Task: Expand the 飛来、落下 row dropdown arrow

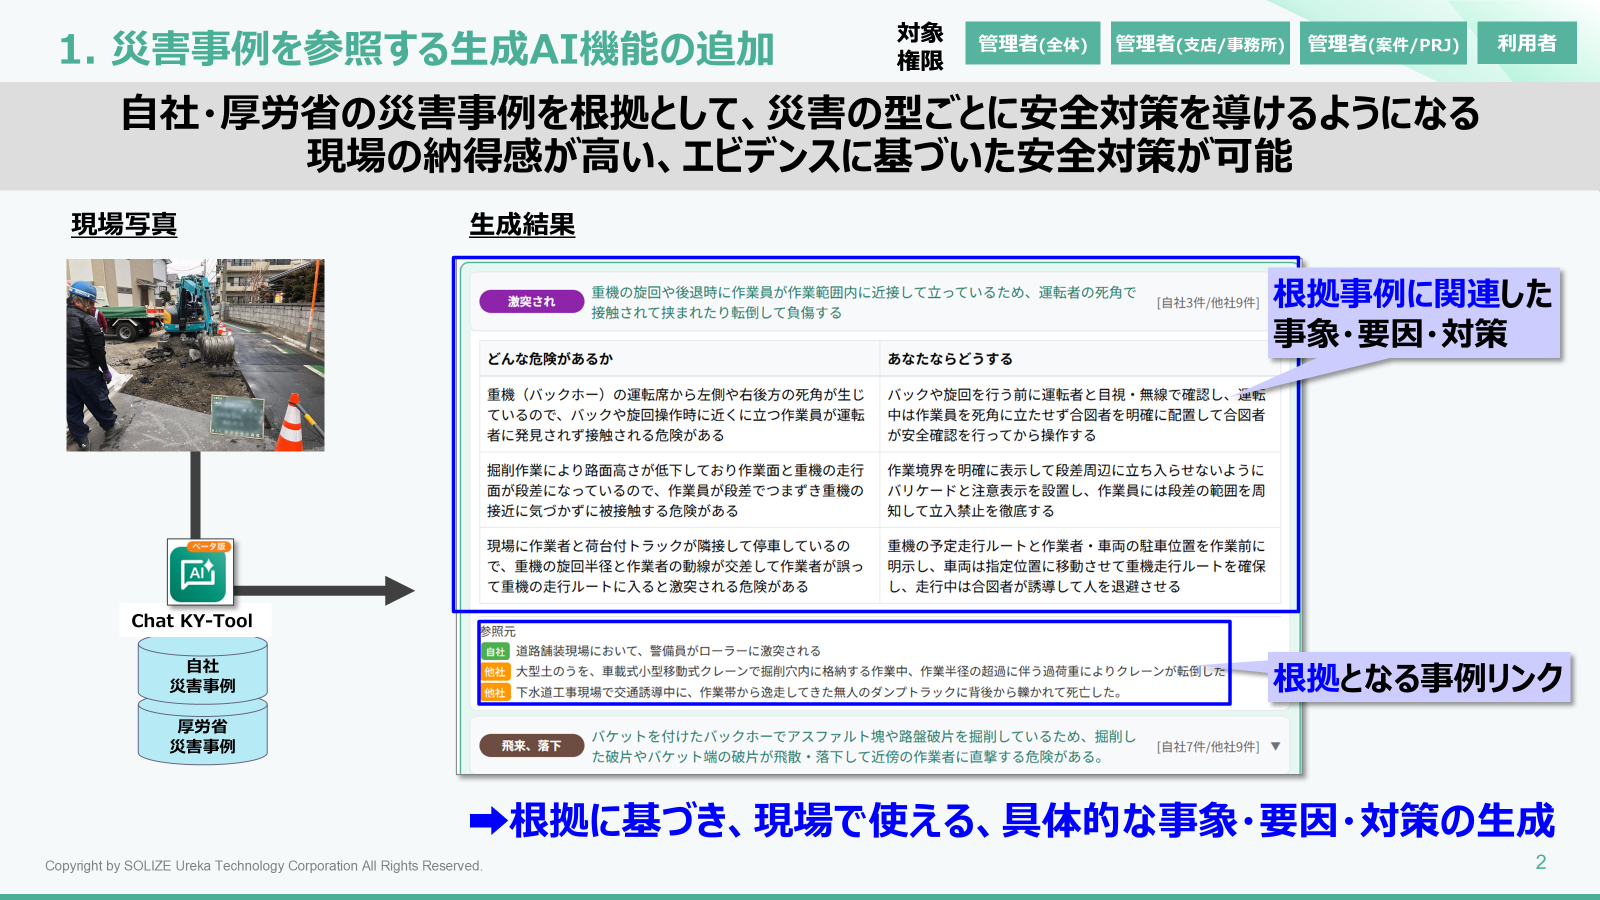Action: click(1275, 746)
